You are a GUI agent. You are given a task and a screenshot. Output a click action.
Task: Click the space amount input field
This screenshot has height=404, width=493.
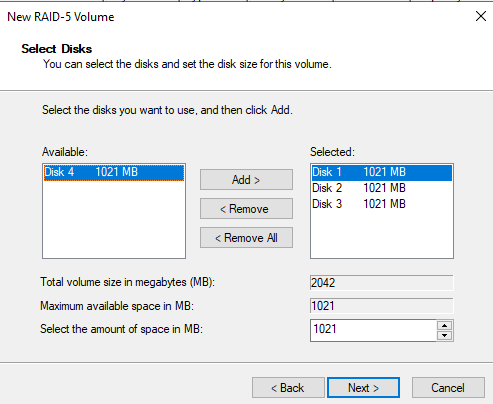(373, 330)
